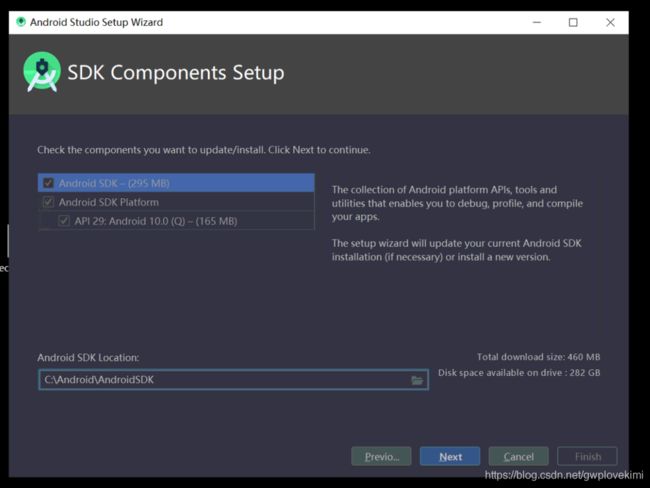Go back with the Previous button
650x488 pixels.
pos(381,456)
